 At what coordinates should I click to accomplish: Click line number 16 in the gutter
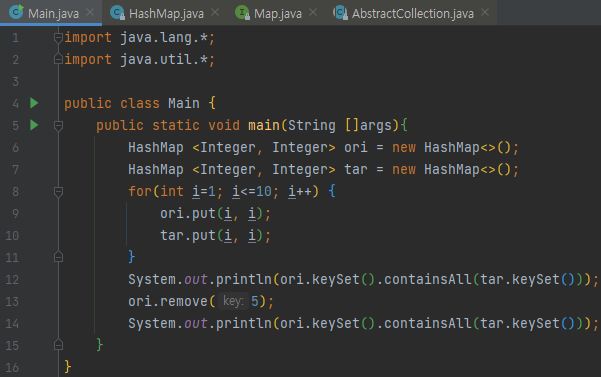(x=12, y=367)
